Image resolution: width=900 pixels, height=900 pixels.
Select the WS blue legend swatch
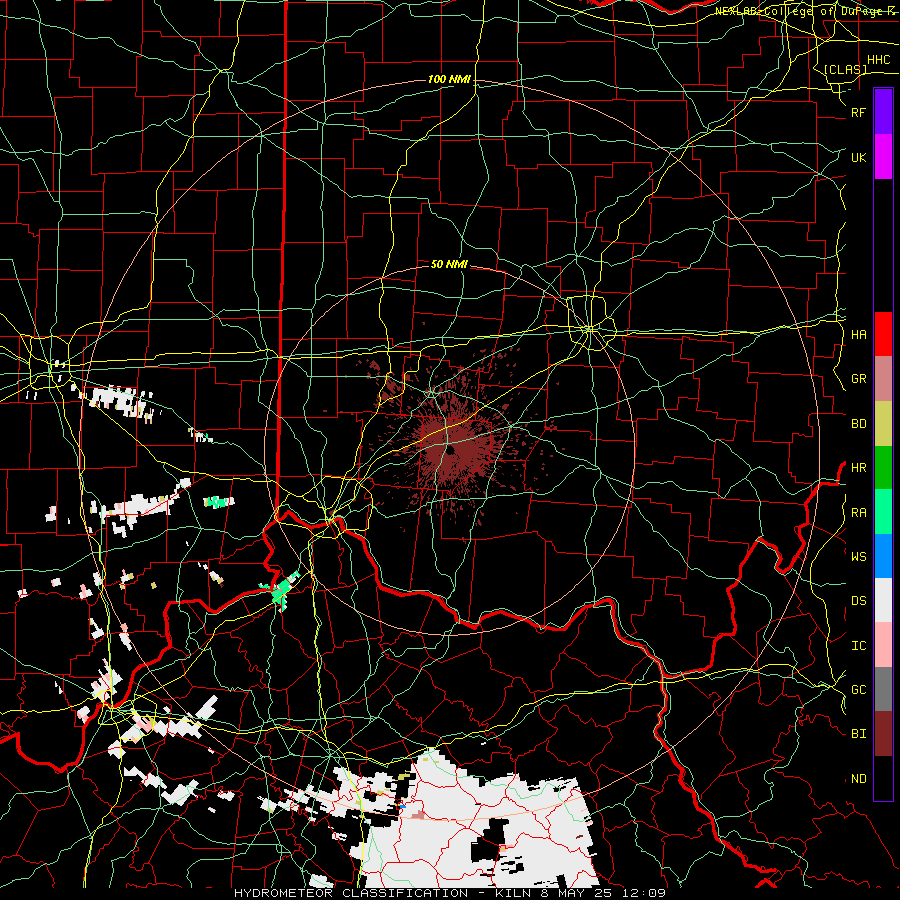(x=883, y=556)
